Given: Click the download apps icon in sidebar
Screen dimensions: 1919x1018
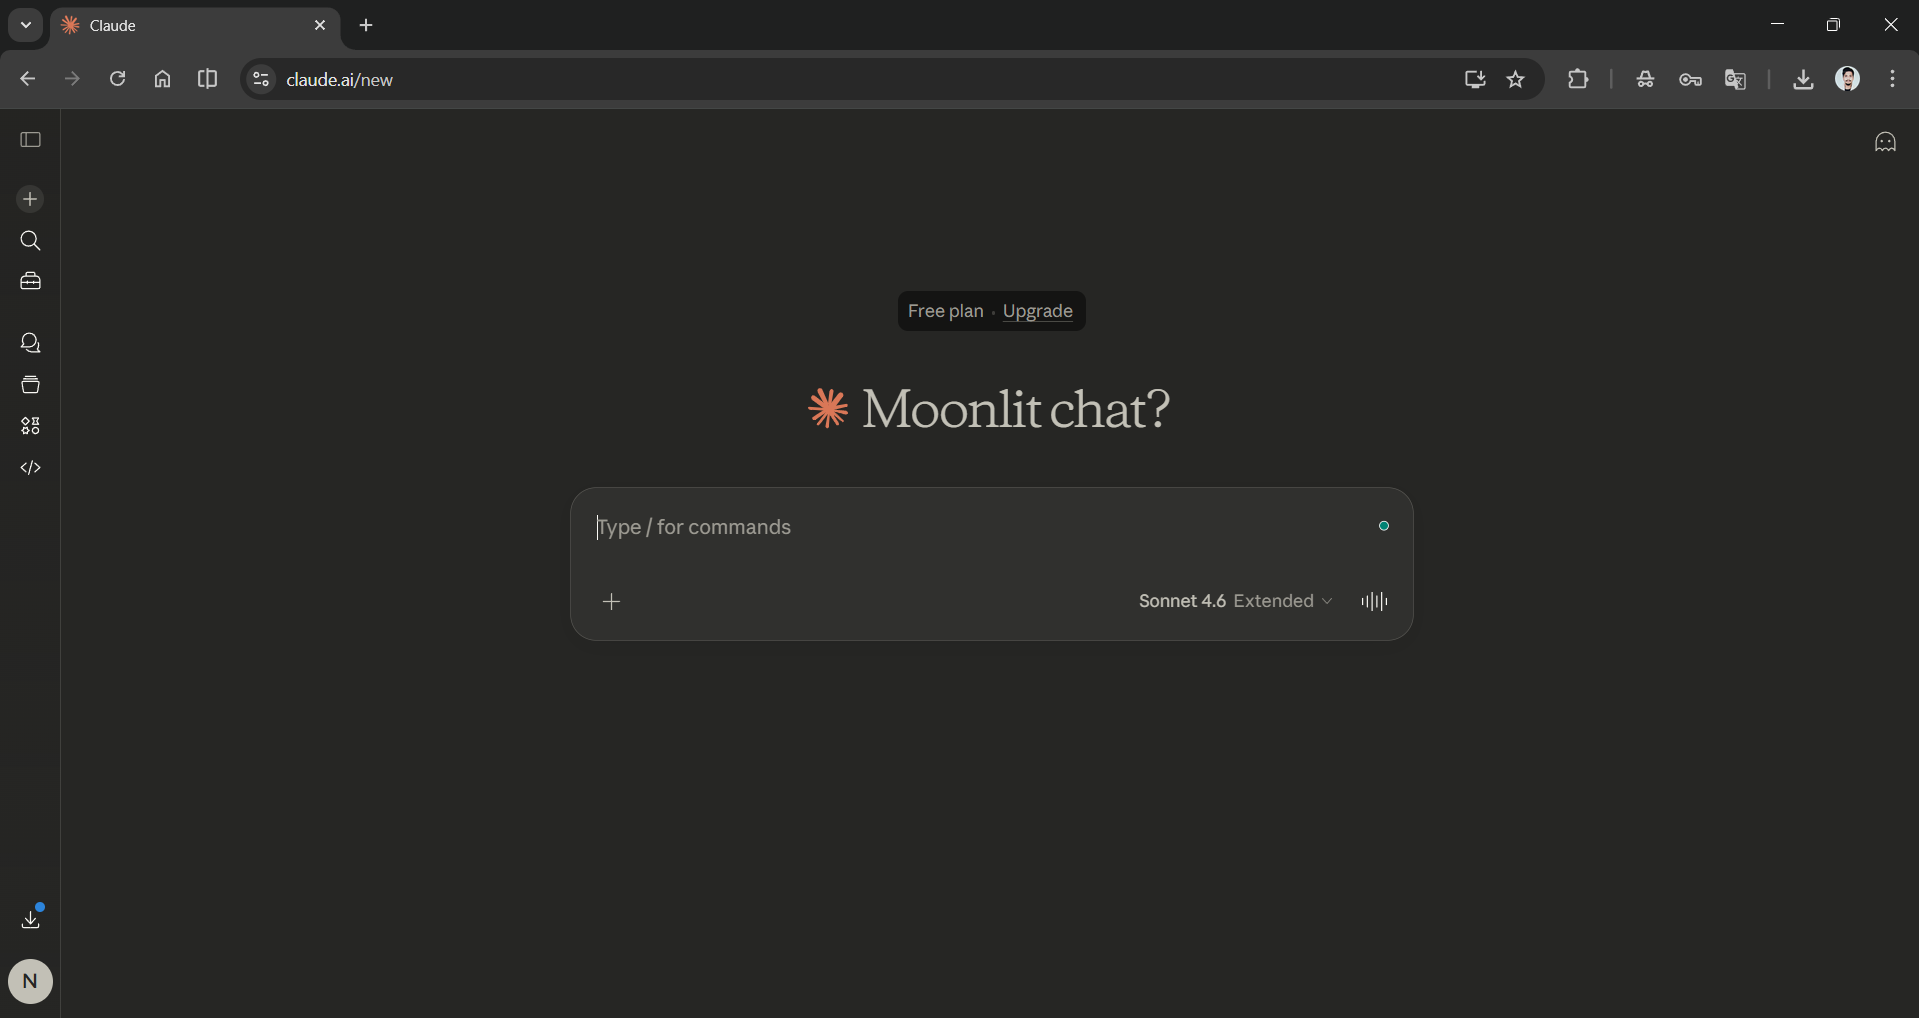Looking at the screenshot, I should pyautogui.click(x=31, y=918).
